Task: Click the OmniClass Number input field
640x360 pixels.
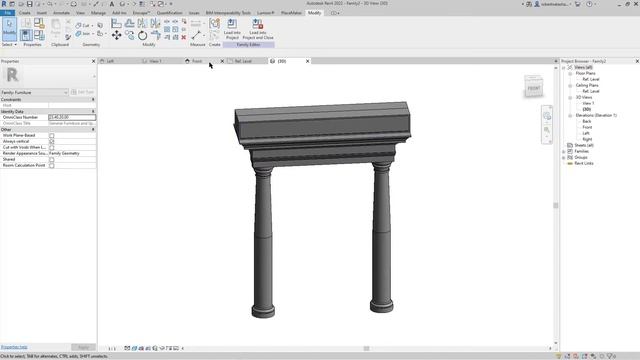Action: (x=72, y=117)
